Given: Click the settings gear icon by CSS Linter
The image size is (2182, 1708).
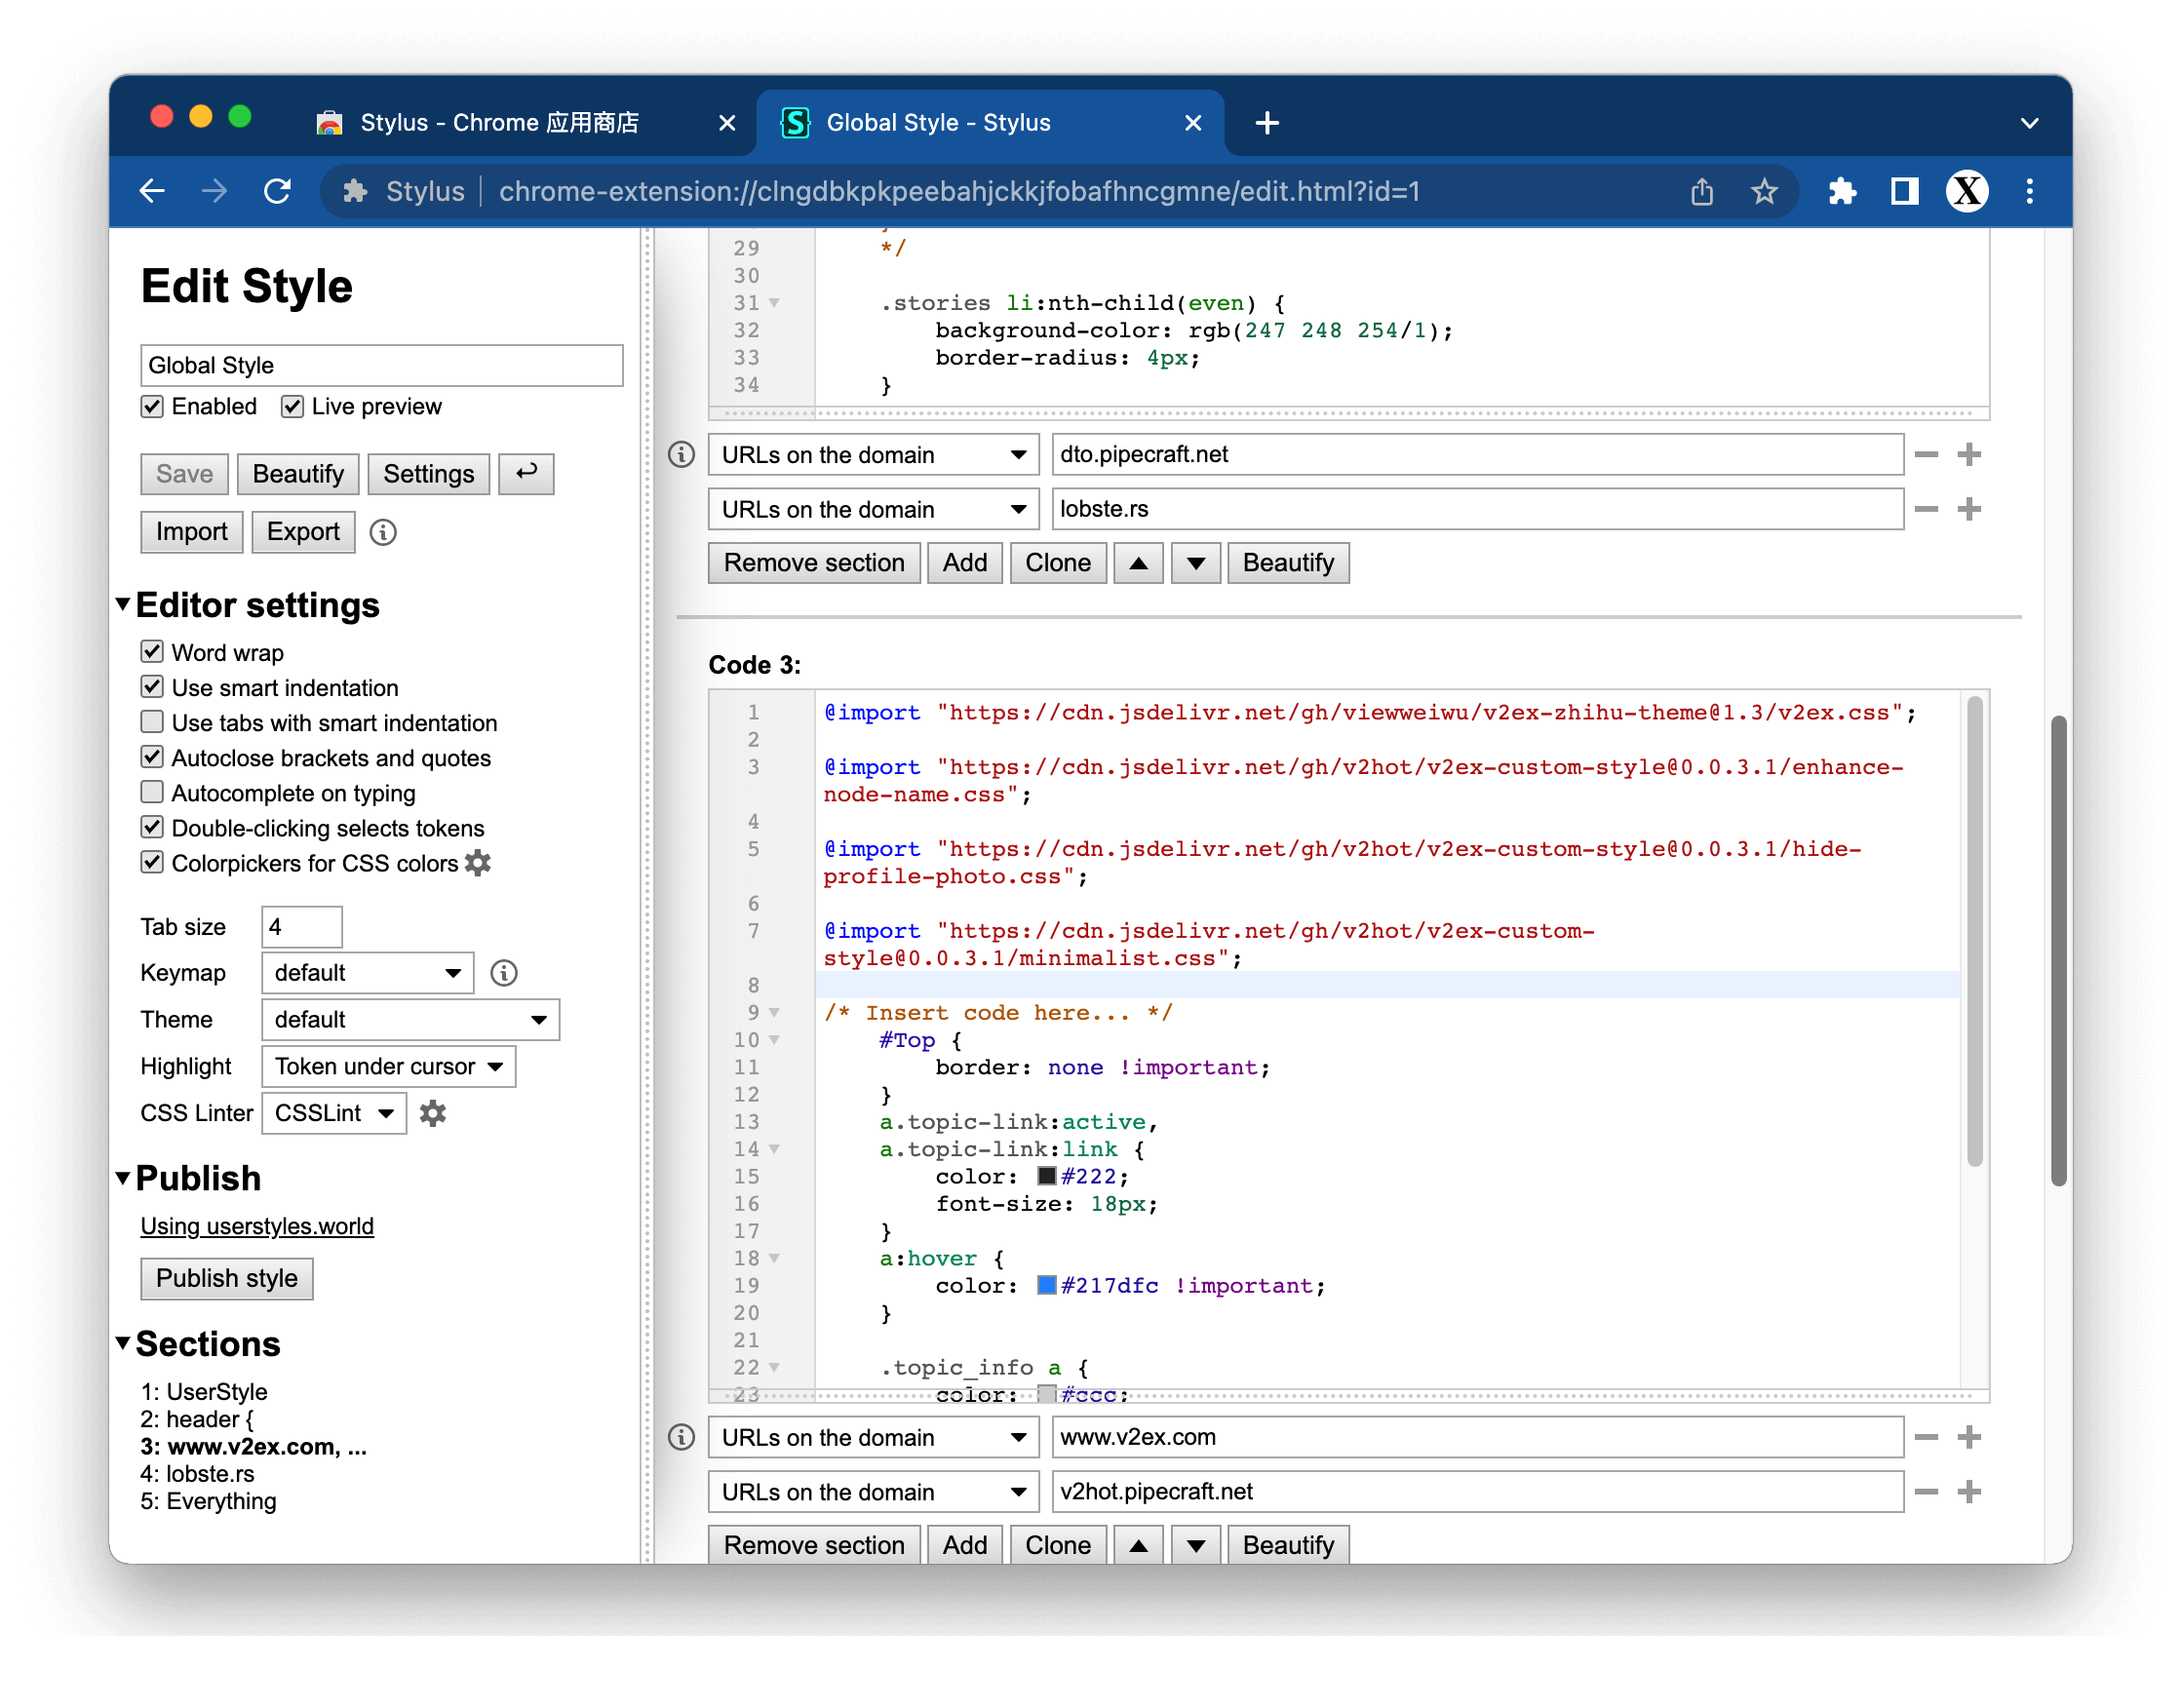Looking at the screenshot, I should click(x=434, y=1114).
